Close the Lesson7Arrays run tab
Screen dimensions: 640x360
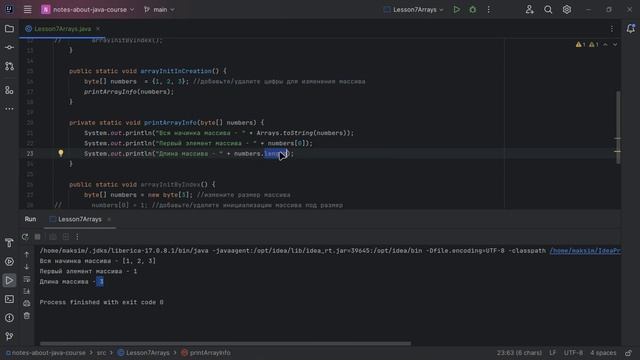(109, 219)
